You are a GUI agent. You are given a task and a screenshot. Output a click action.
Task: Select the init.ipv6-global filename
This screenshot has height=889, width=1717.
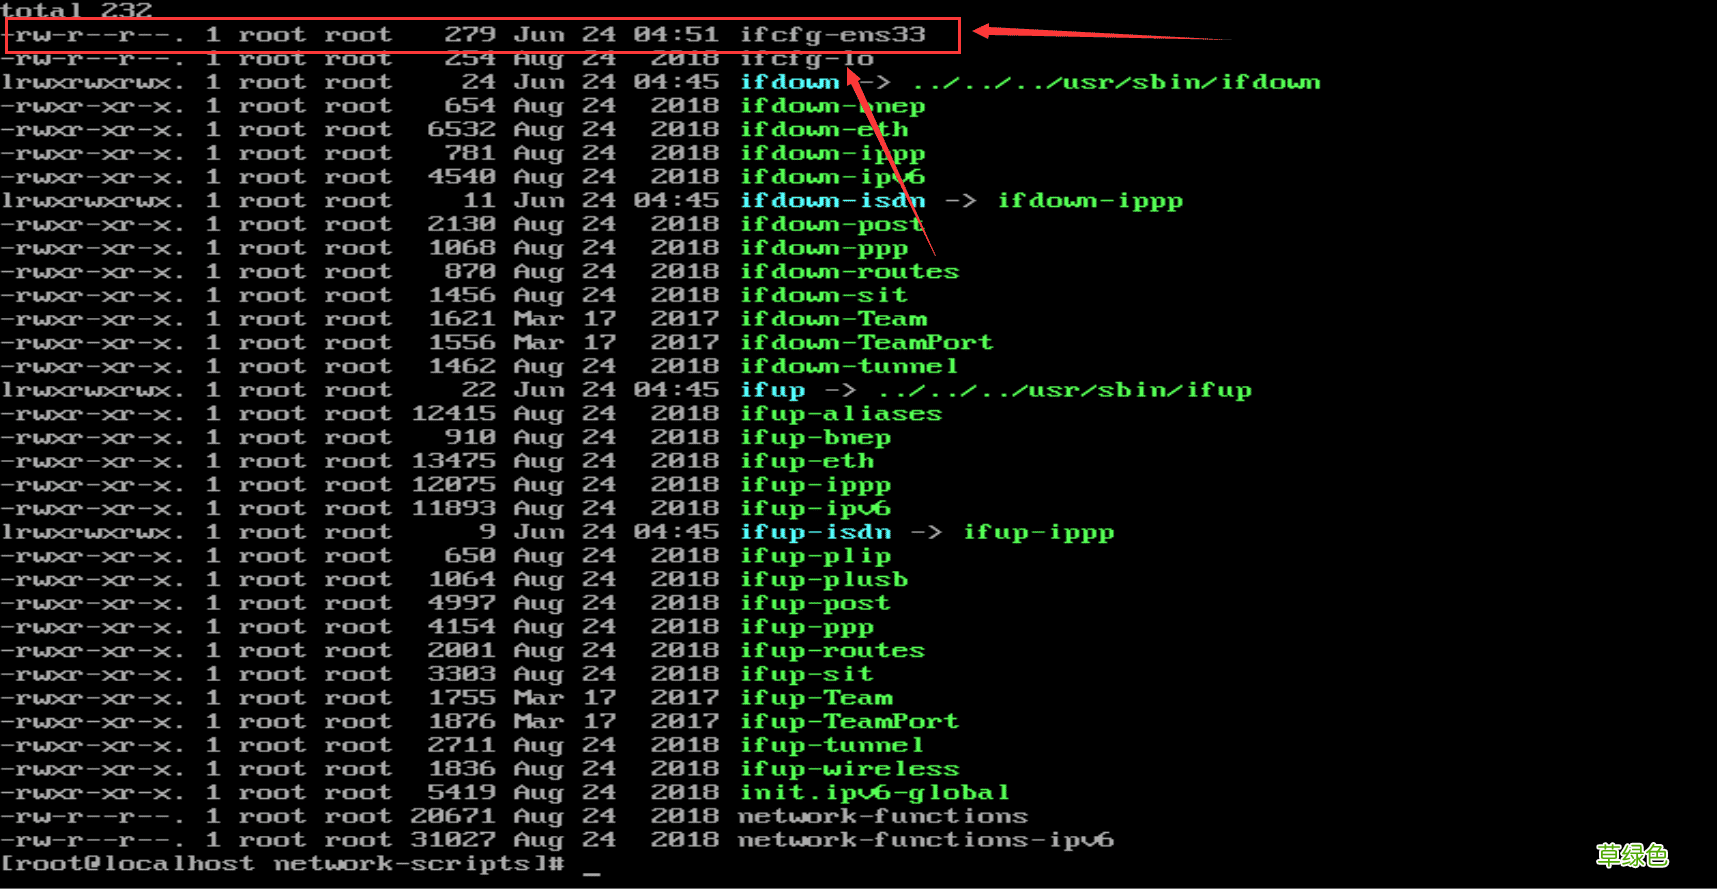(x=874, y=793)
